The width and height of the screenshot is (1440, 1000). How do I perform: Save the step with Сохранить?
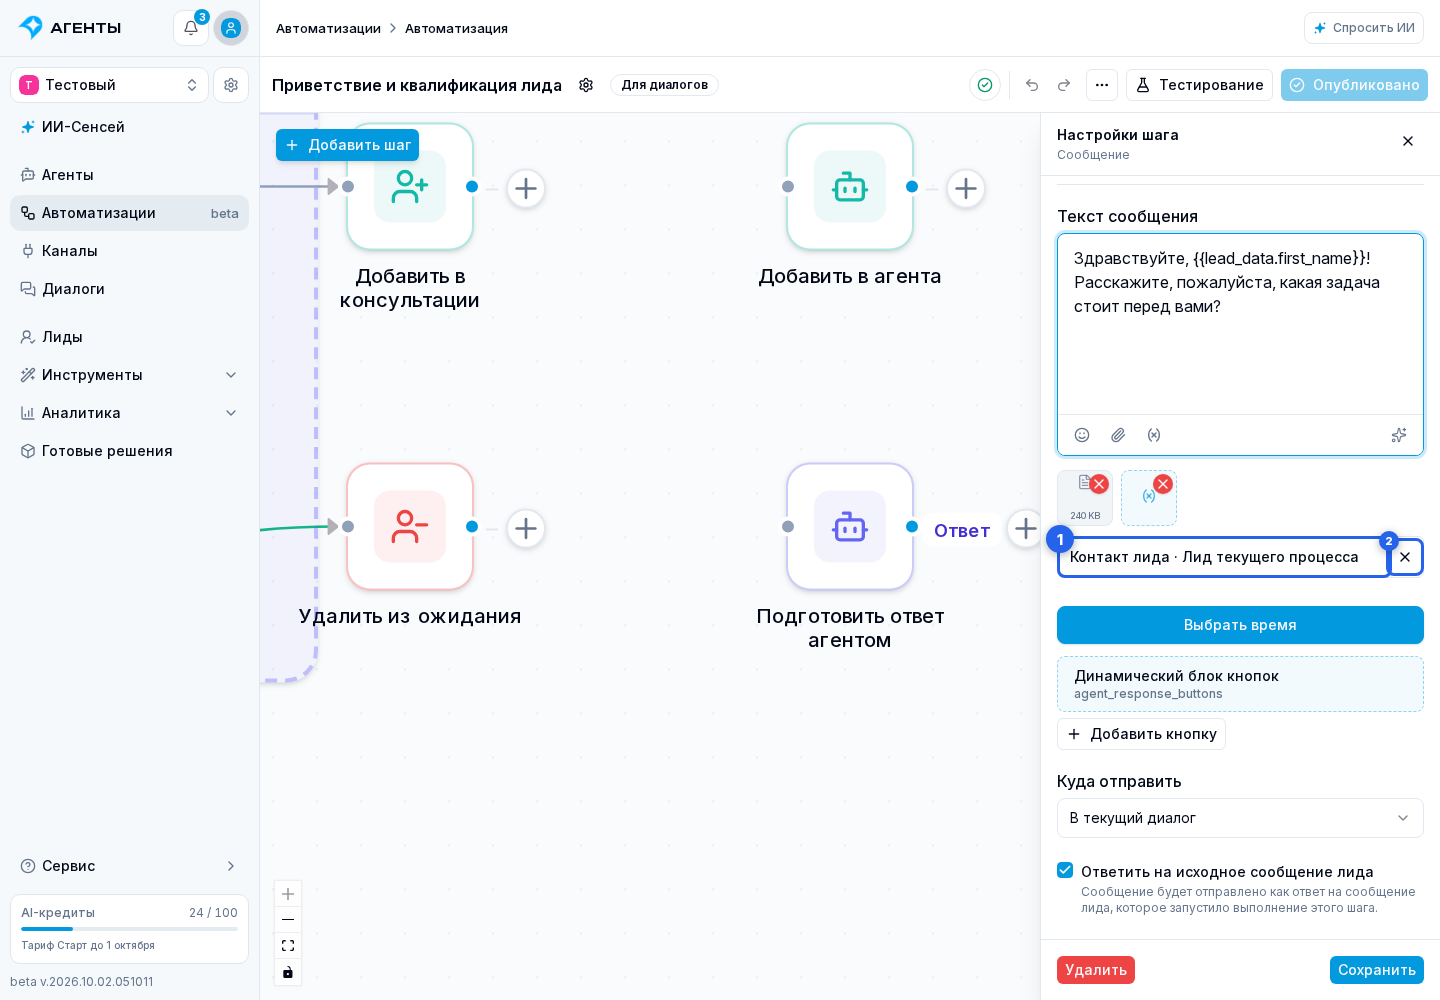coord(1377,970)
